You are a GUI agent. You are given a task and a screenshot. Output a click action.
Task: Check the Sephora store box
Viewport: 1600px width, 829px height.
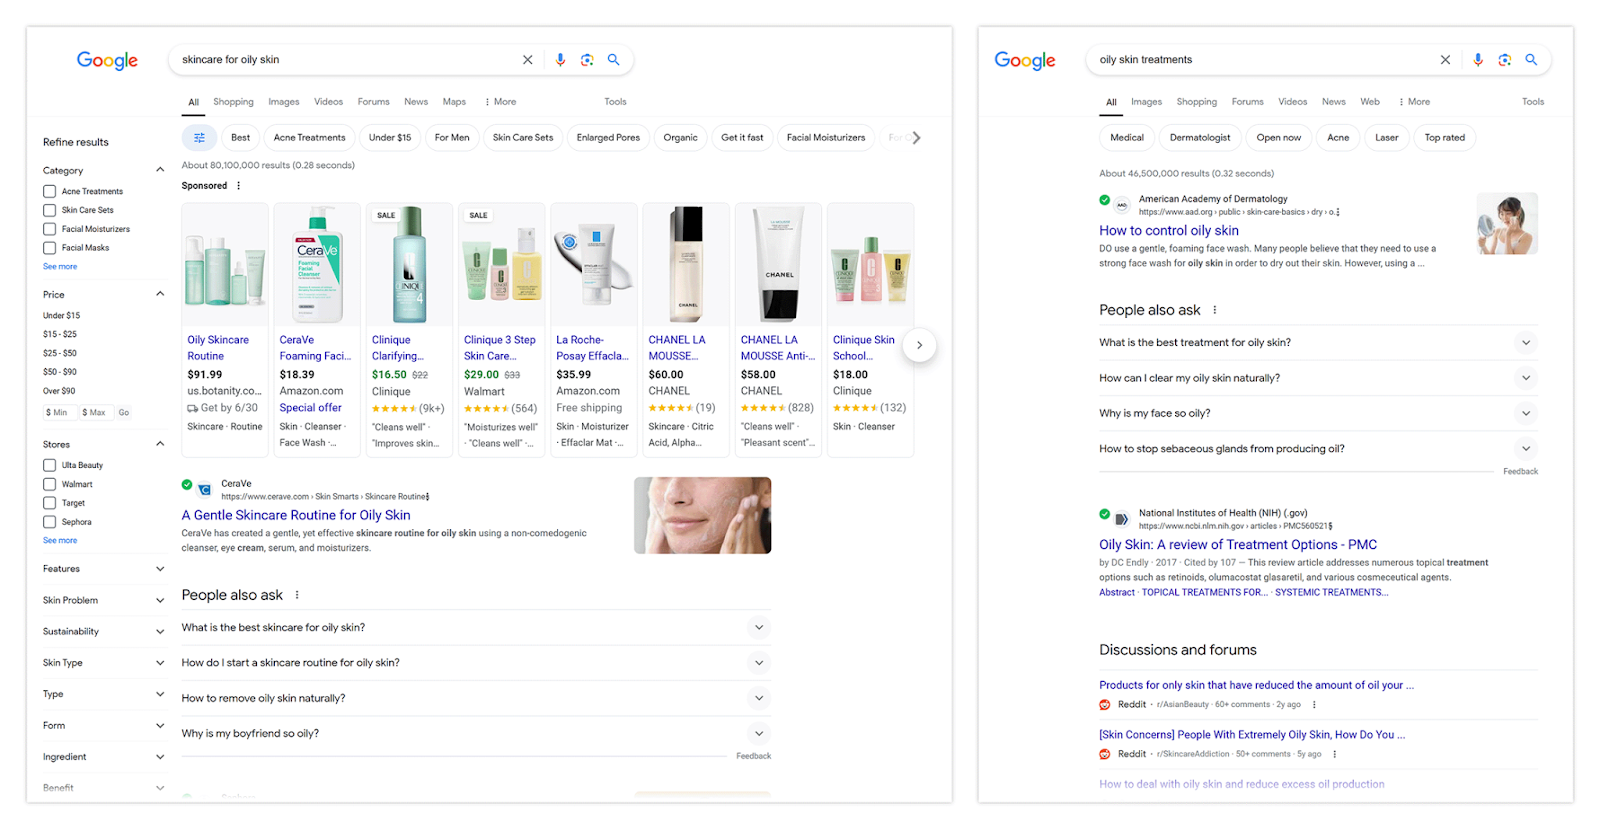click(x=49, y=522)
